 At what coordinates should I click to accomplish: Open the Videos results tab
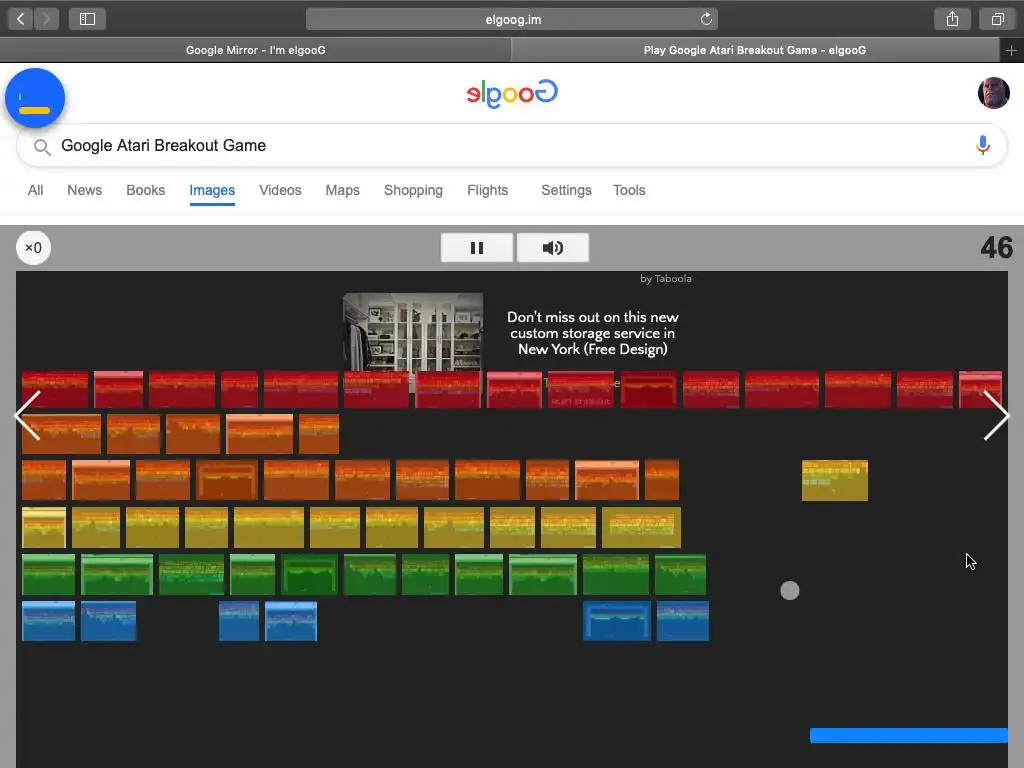point(280,190)
